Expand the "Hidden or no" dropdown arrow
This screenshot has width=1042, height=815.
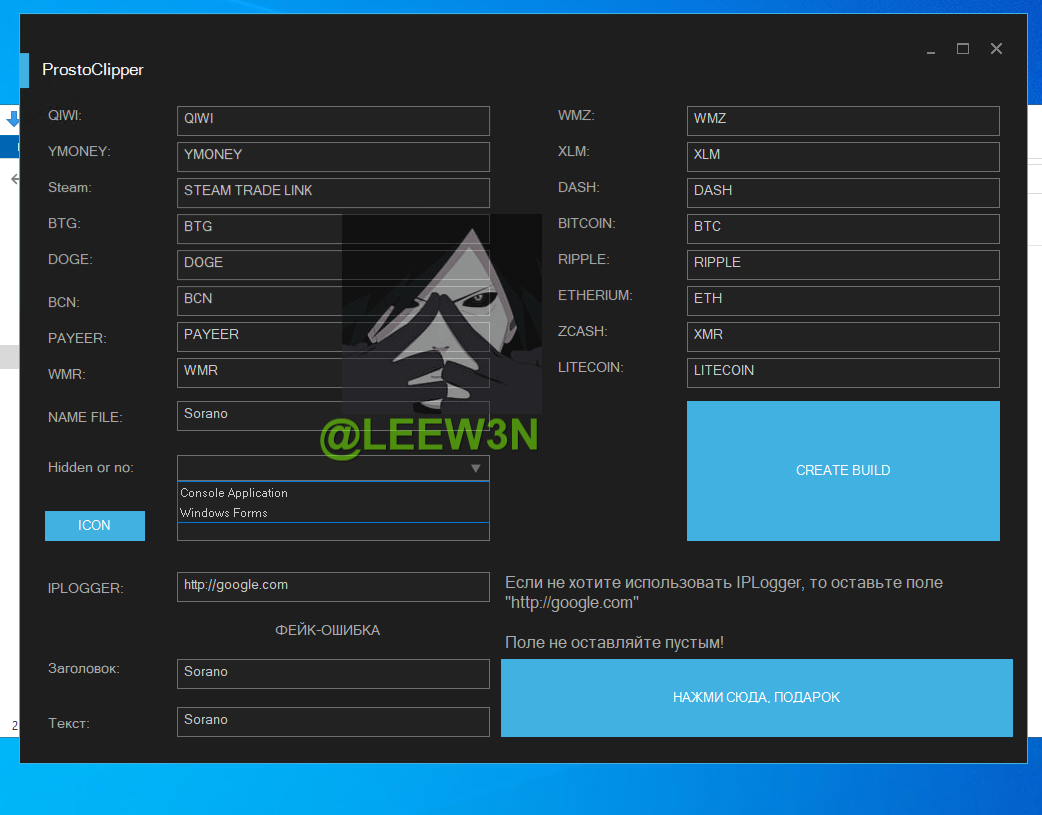coord(476,468)
